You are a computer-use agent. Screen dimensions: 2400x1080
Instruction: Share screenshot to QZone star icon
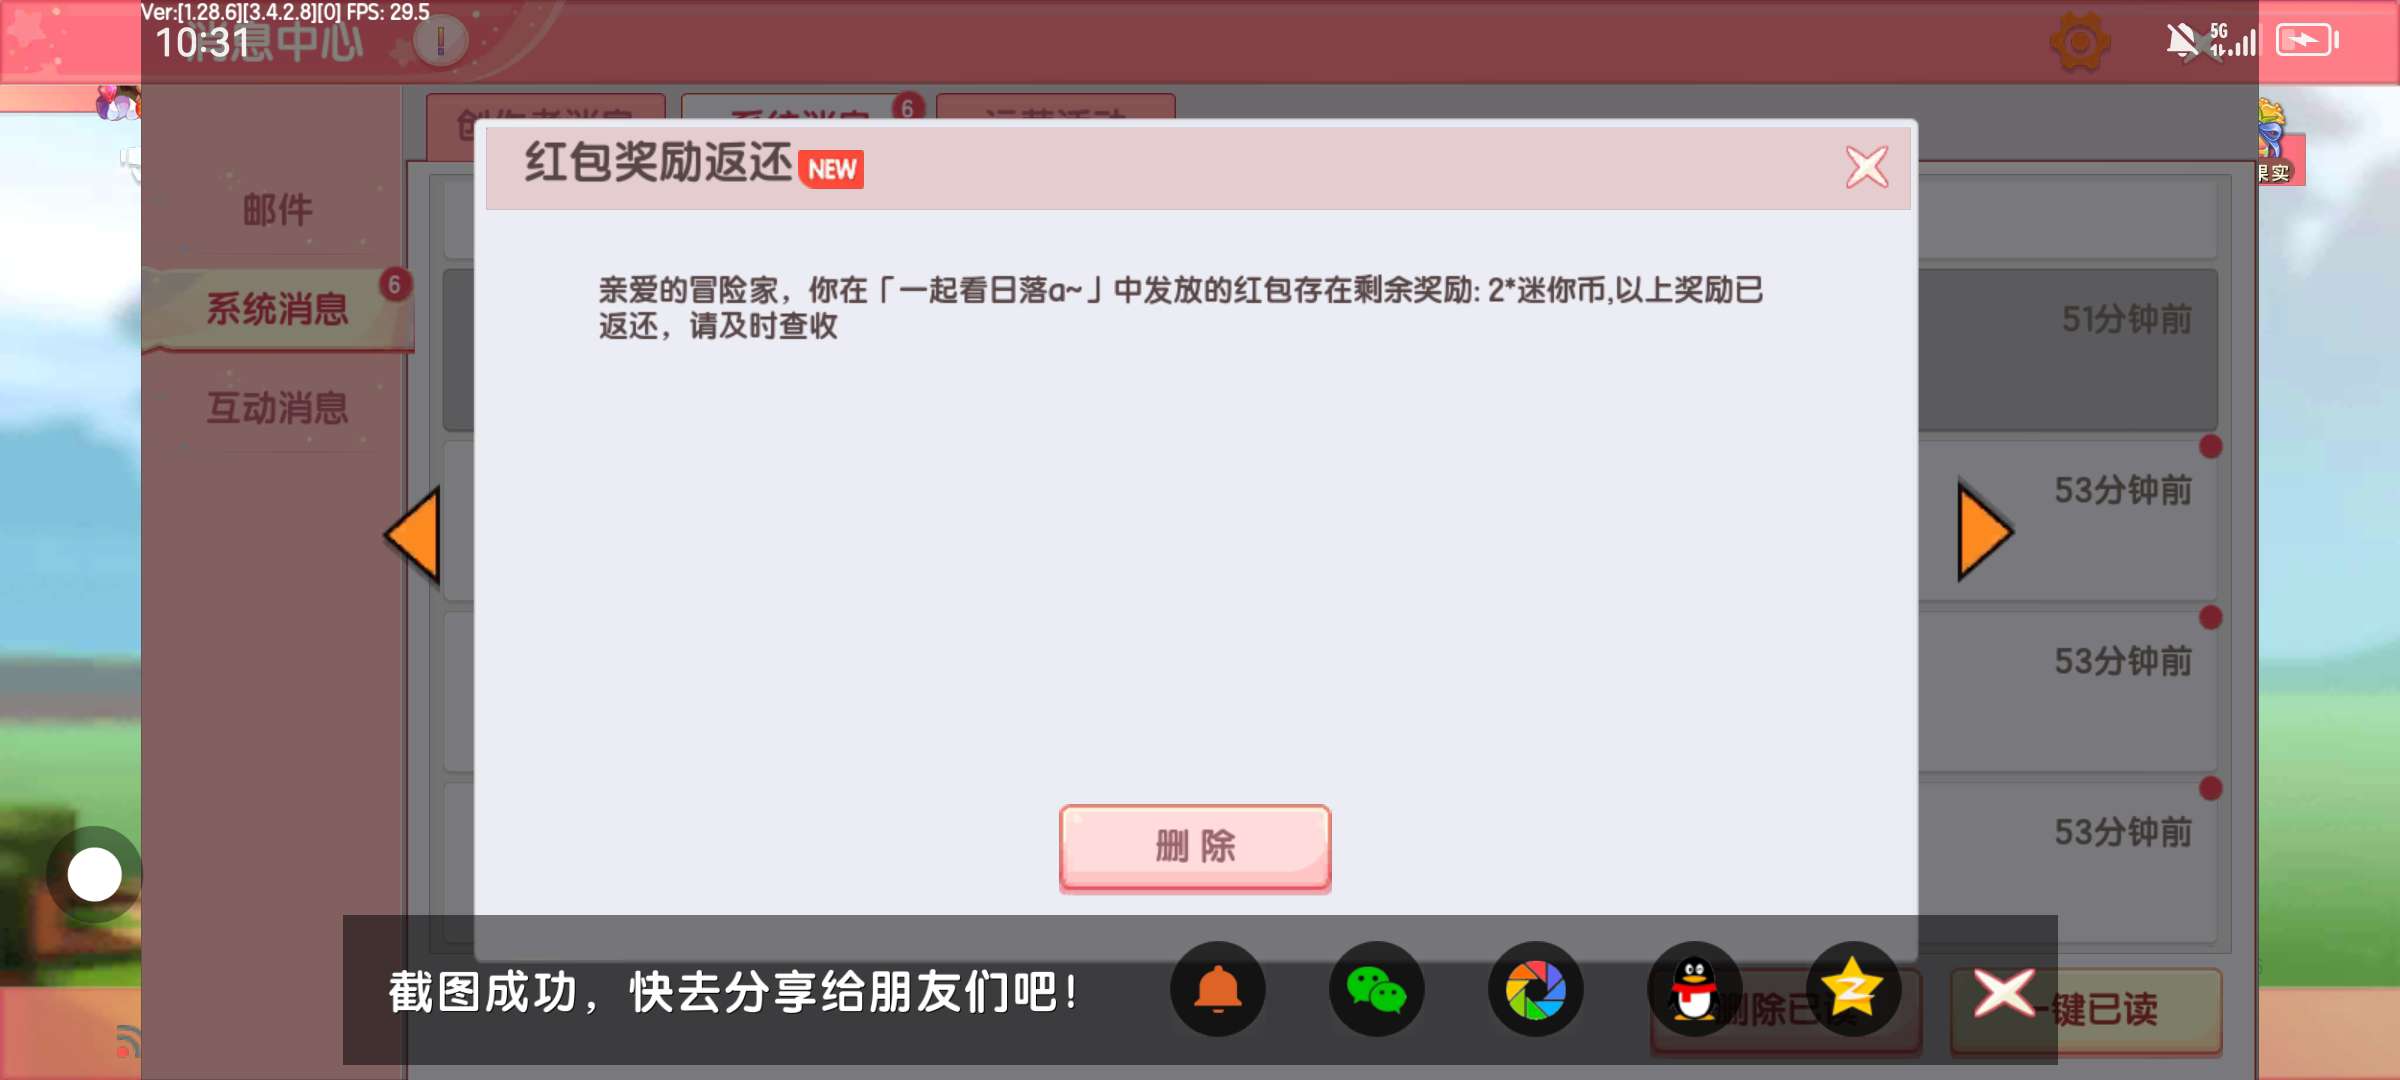click(x=1852, y=990)
